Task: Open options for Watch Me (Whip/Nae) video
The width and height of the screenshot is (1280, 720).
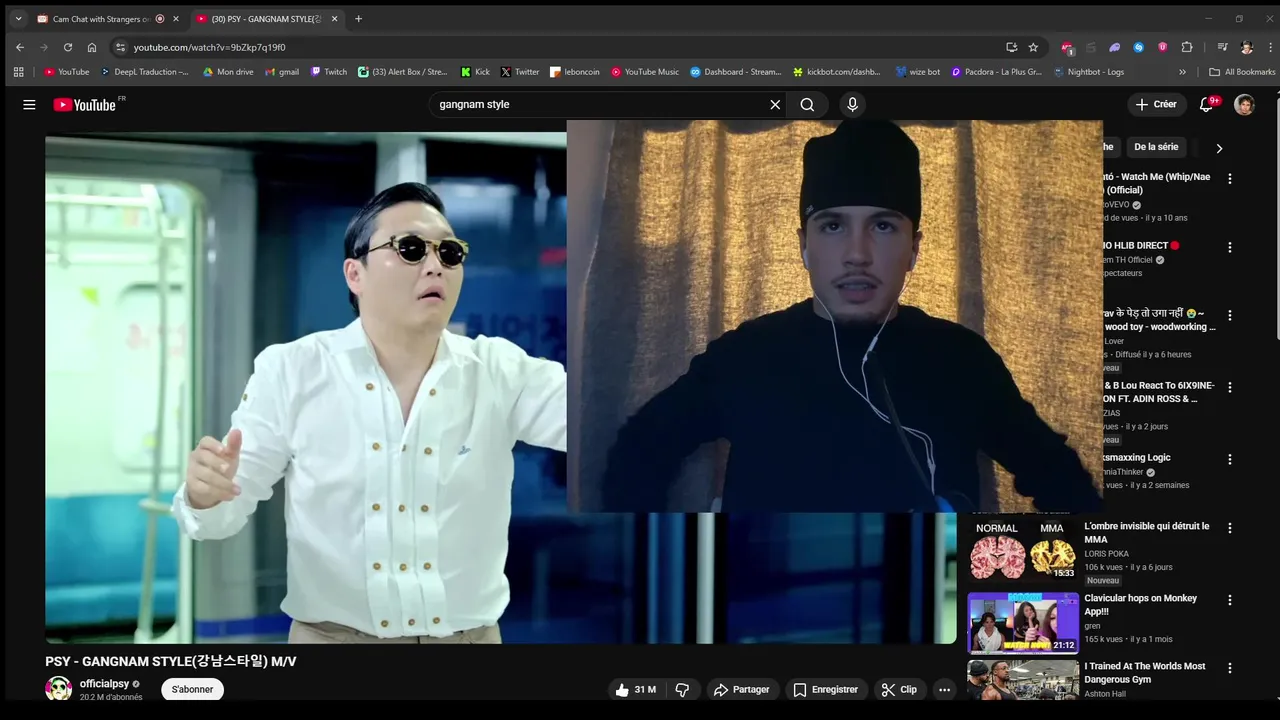Action: [1230, 179]
